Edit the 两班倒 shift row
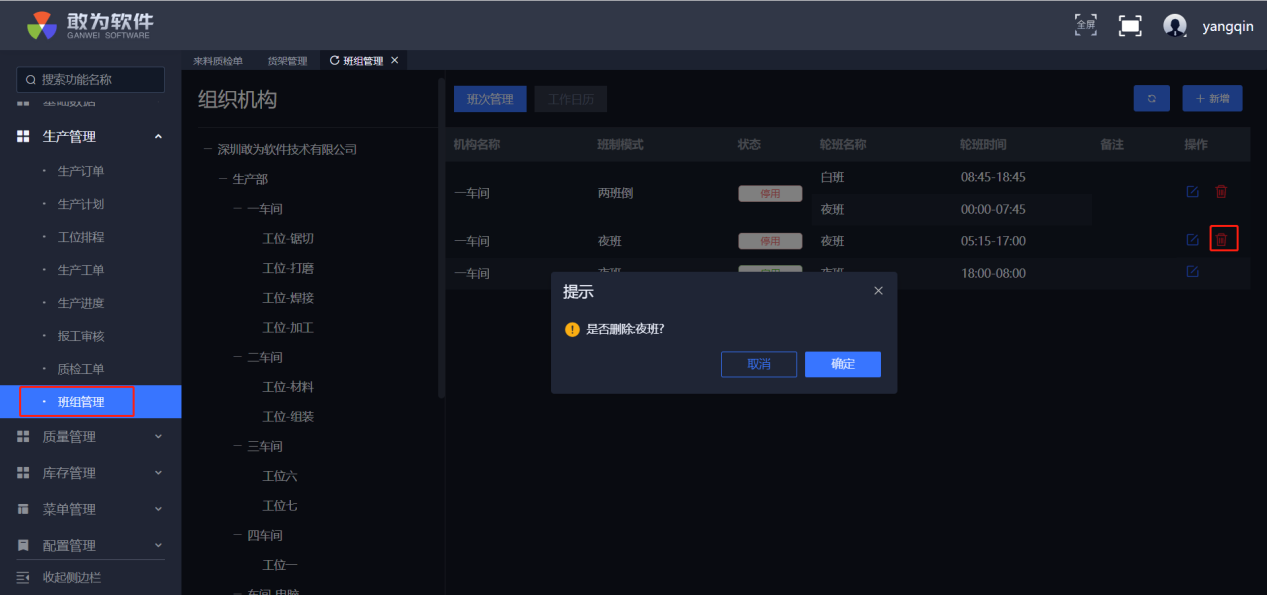 1192,192
